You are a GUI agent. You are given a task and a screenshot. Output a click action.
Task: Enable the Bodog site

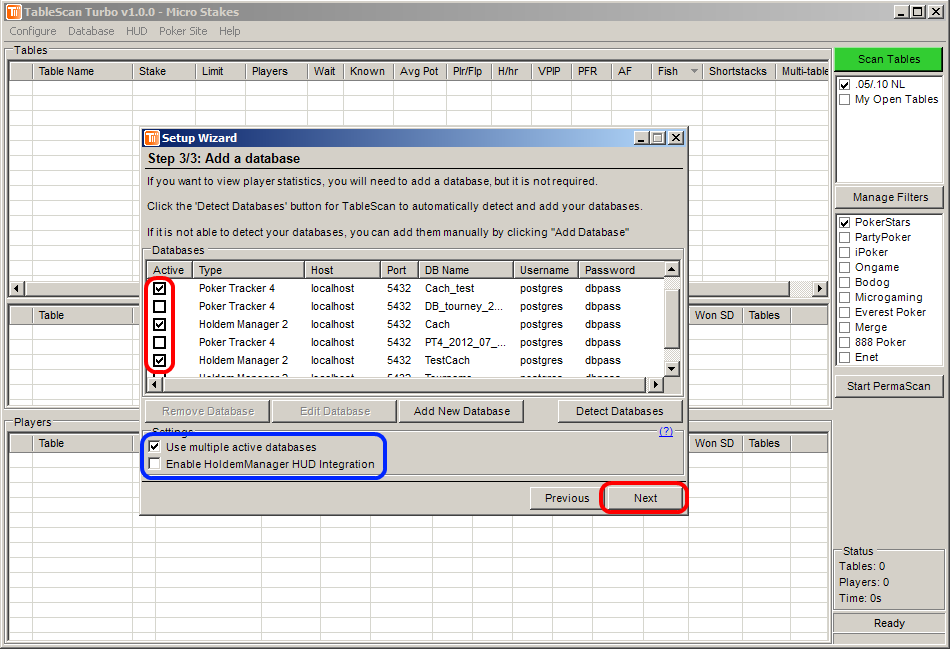(x=845, y=282)
